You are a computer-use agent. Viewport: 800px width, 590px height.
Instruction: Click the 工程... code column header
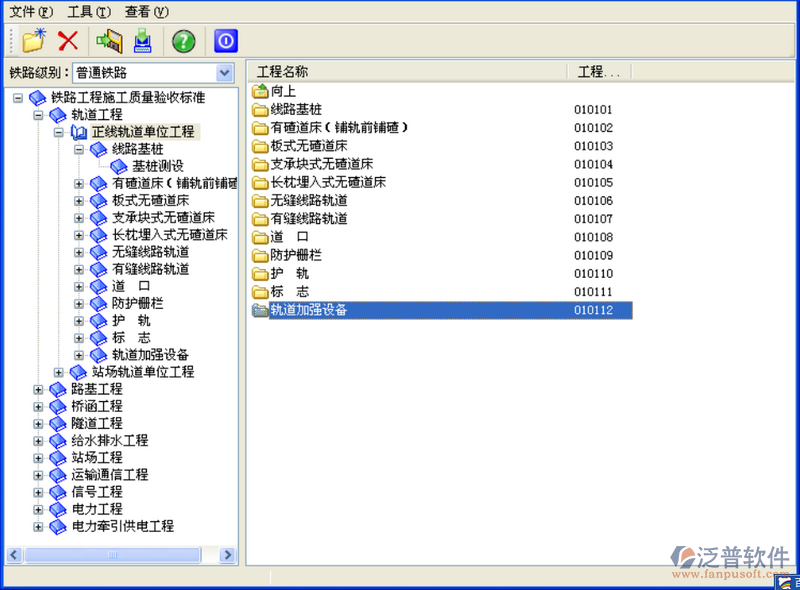(x=600, y=72)
